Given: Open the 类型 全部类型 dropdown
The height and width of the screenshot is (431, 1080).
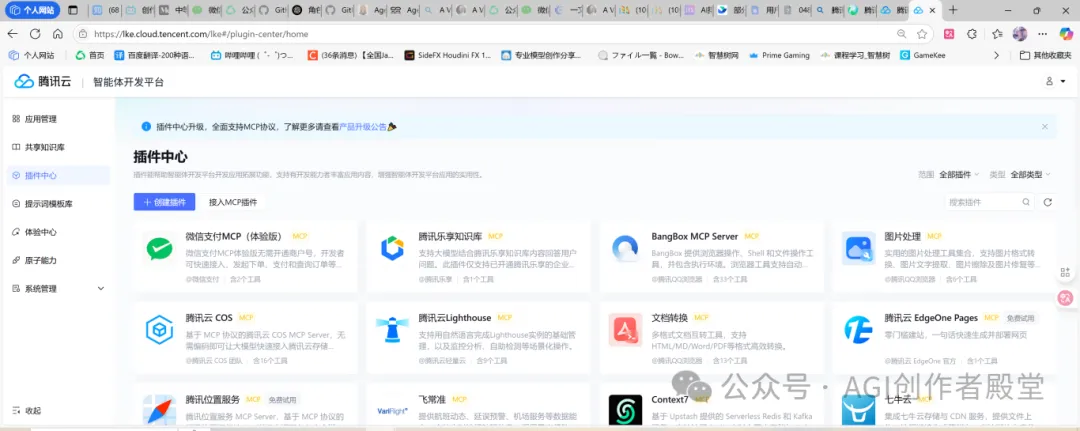Looking at the screenshot, I should point(1030,174).
